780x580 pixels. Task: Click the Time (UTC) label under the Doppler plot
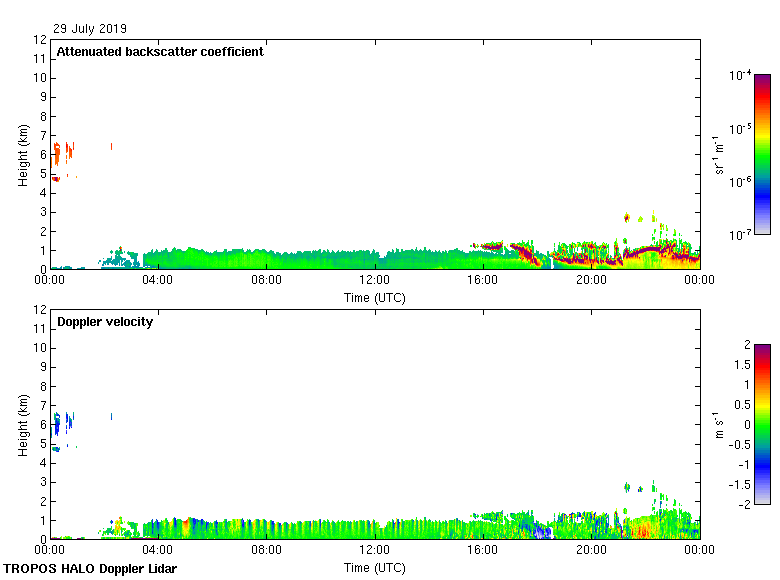tap(374, 567)
